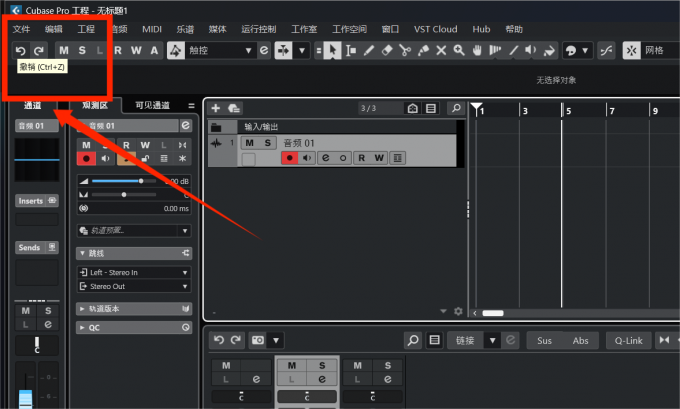
Task: Adjust the volume slider in inspector
Action: point(124,181)
